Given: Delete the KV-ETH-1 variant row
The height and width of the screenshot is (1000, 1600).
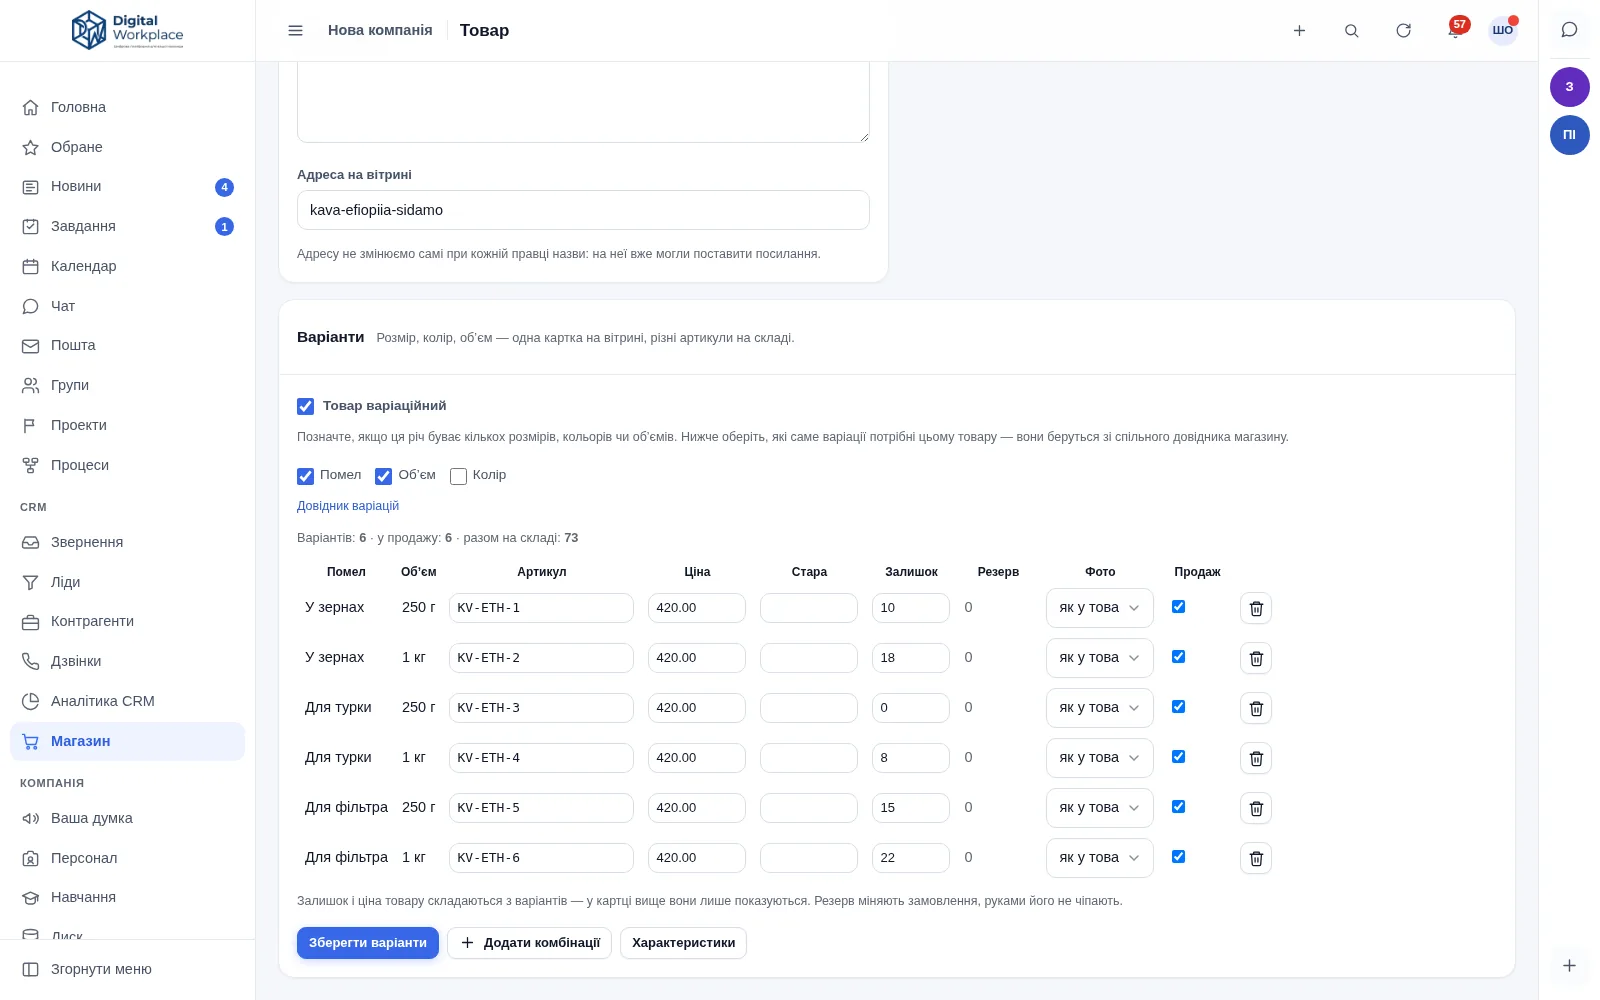Looking at the screenshot, I should 1256,608.
